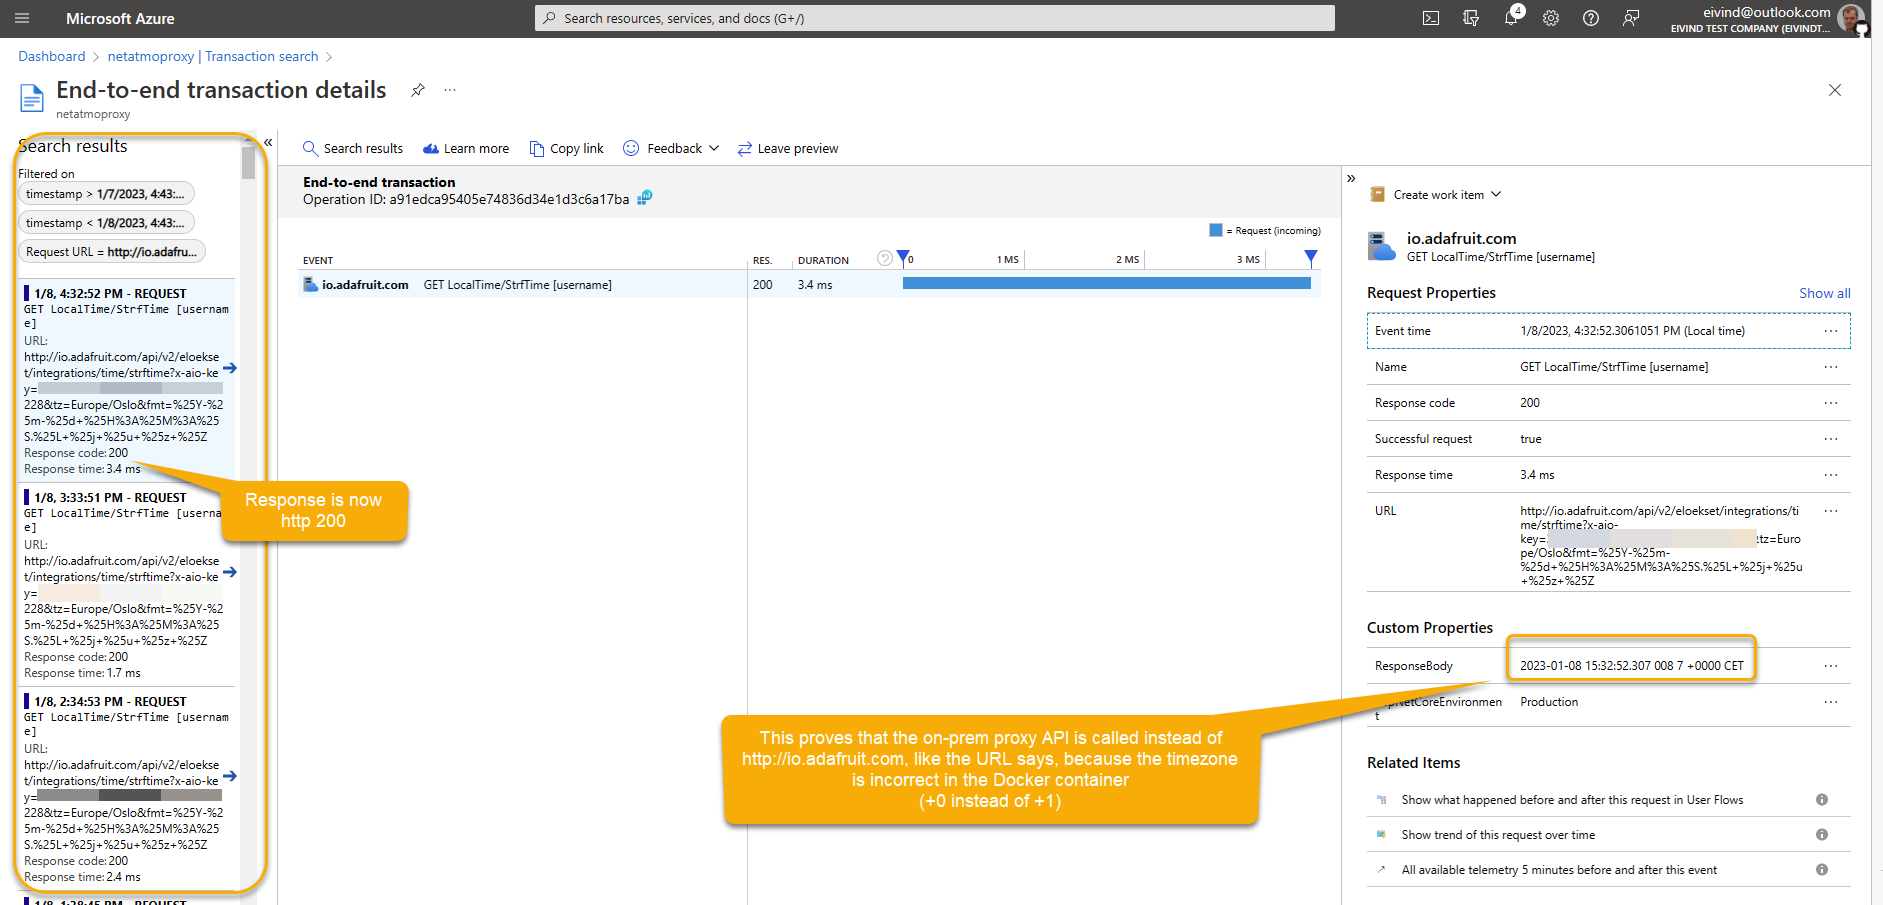
Task: Open the eivind@outlook.com account avatar
Action: [1849, 18]
